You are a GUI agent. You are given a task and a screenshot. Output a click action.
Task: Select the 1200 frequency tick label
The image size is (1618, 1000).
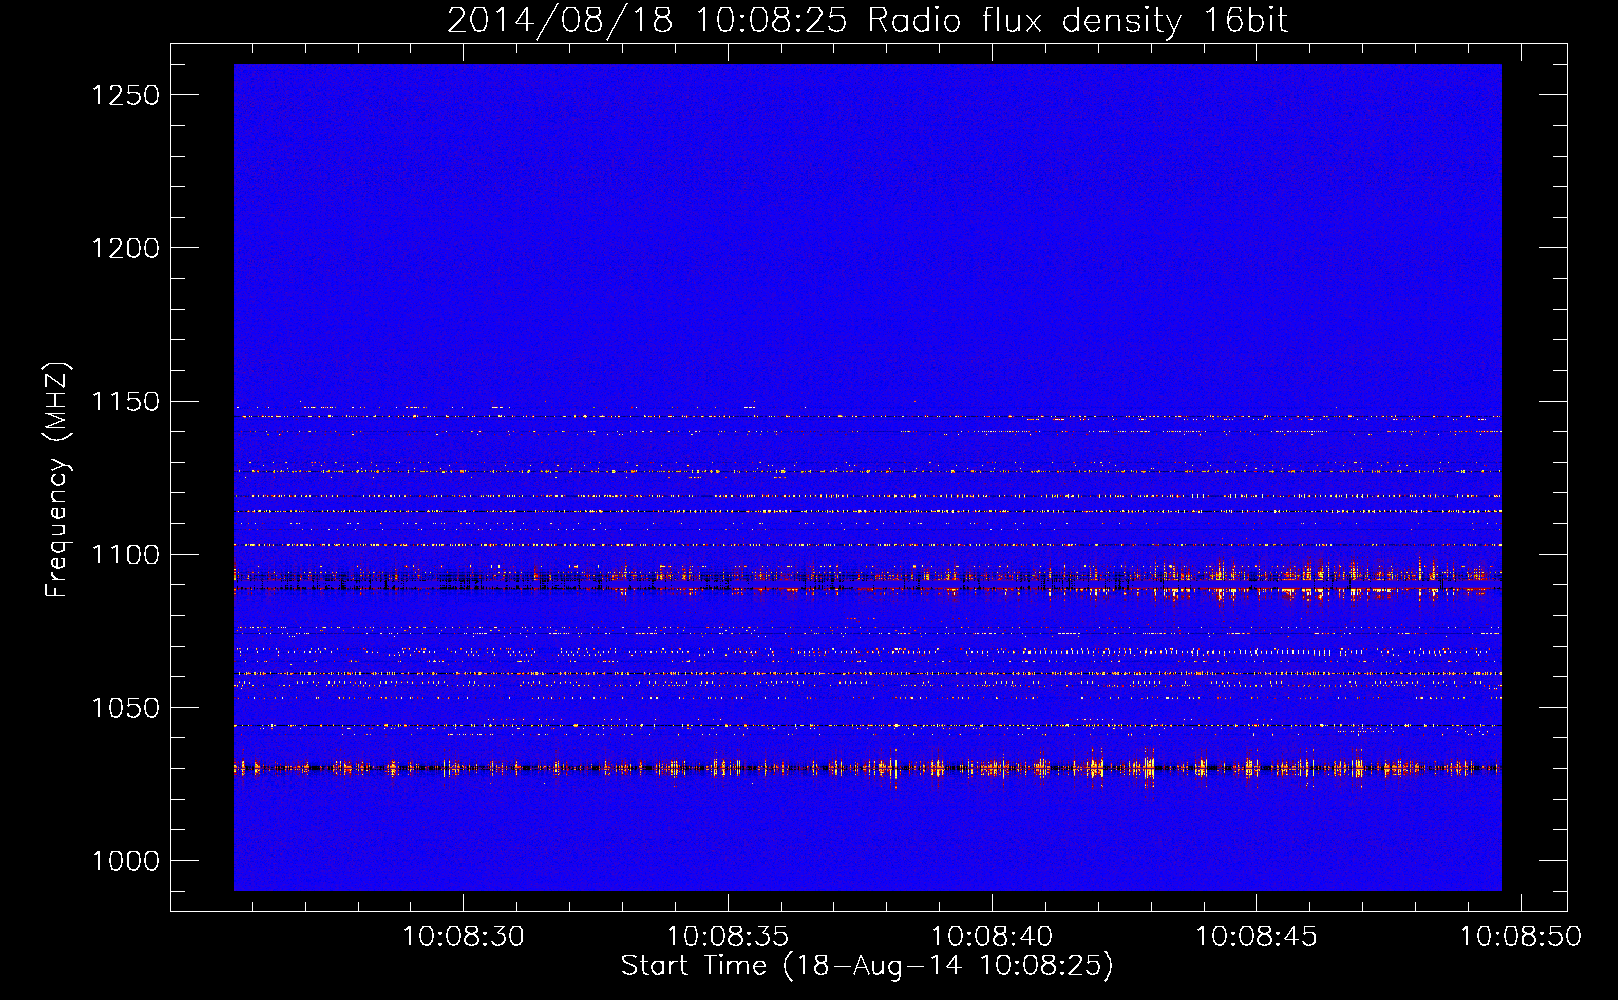pos(125,248)
